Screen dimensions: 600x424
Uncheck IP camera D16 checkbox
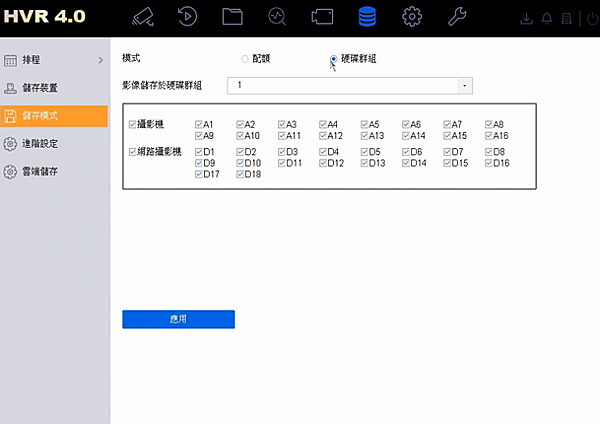pyautogui.click(x=489, y=163)
